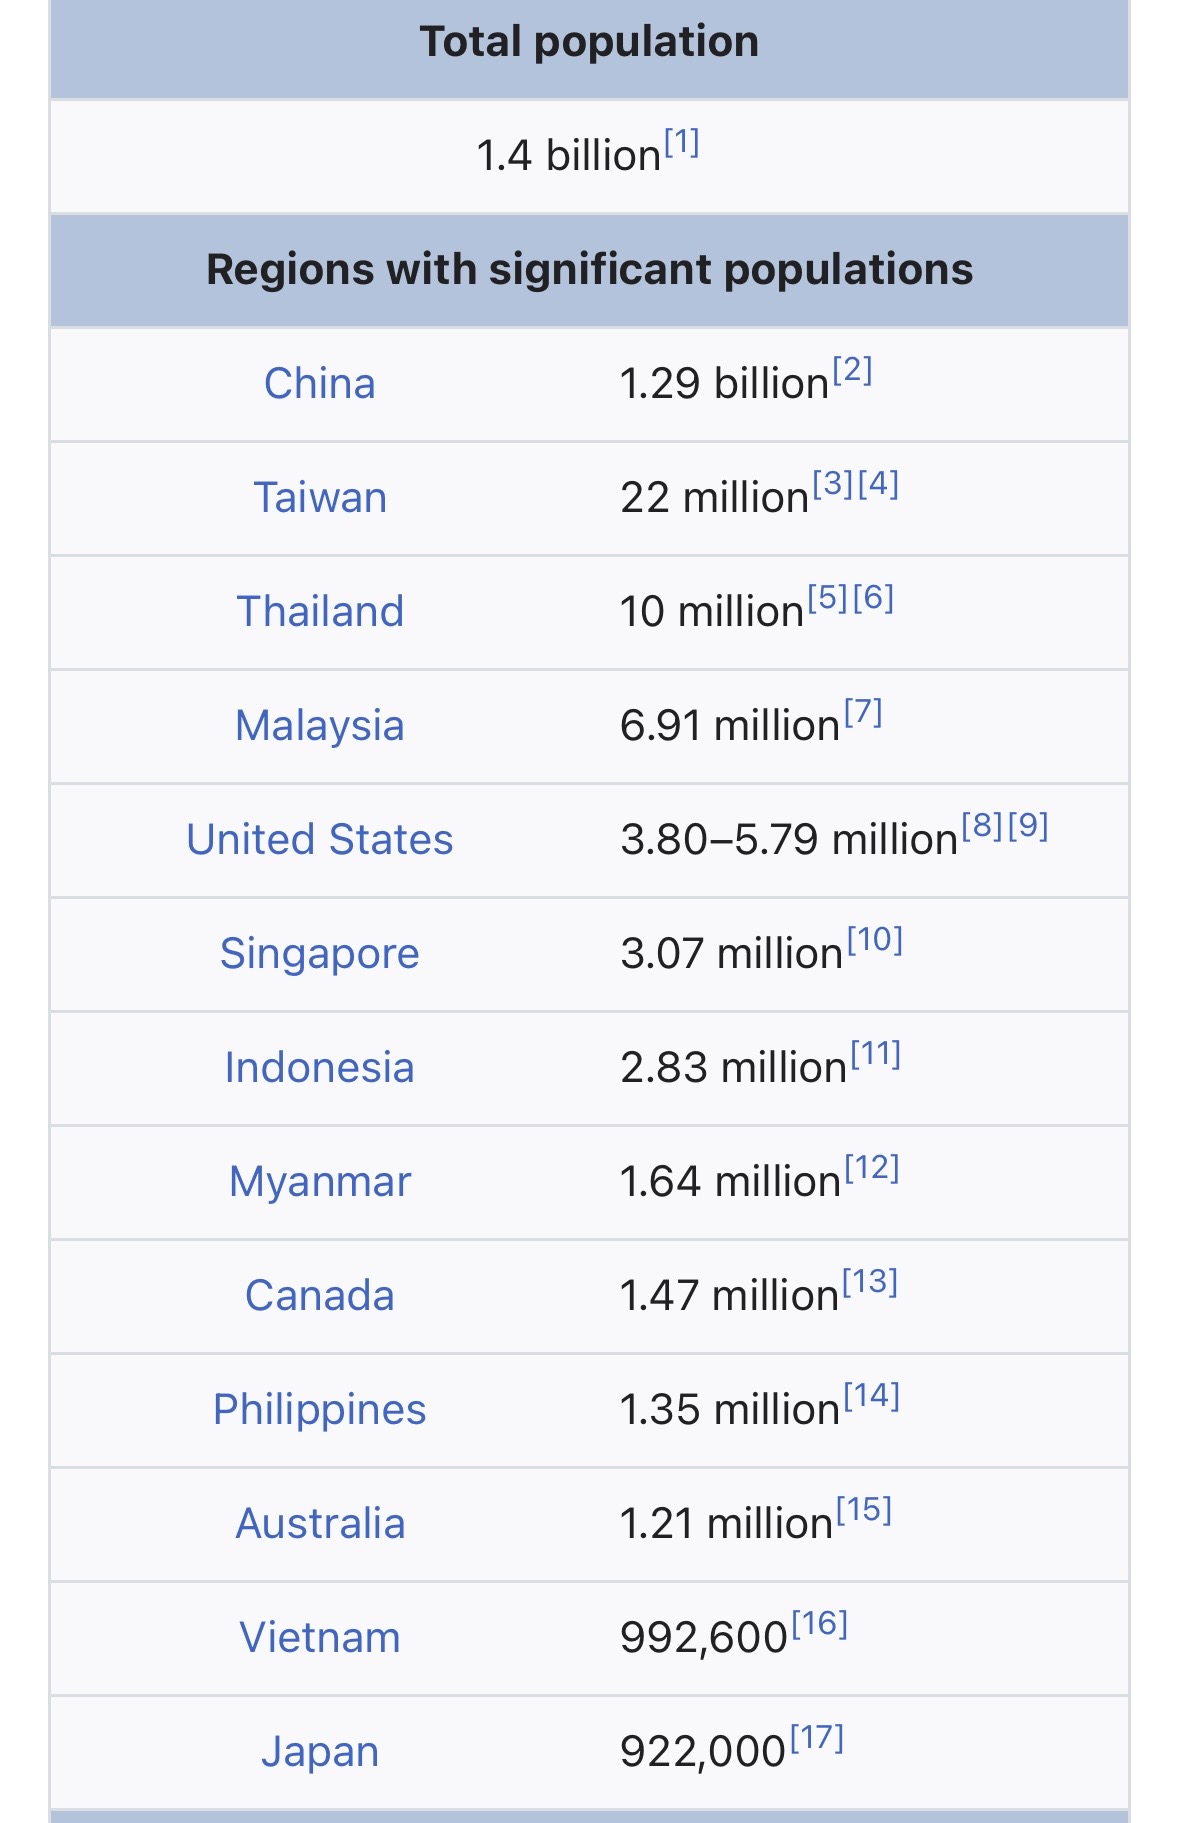This screenshot has width=1177, height=1823.
Task: Open the Myanmar country link
Action: click(x=320, y=1182)
